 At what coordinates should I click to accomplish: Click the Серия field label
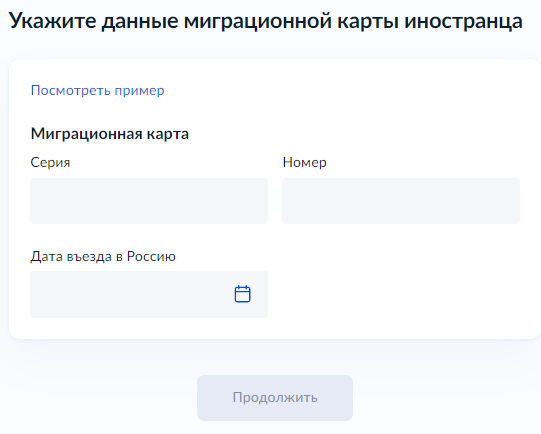coord(50,162)
